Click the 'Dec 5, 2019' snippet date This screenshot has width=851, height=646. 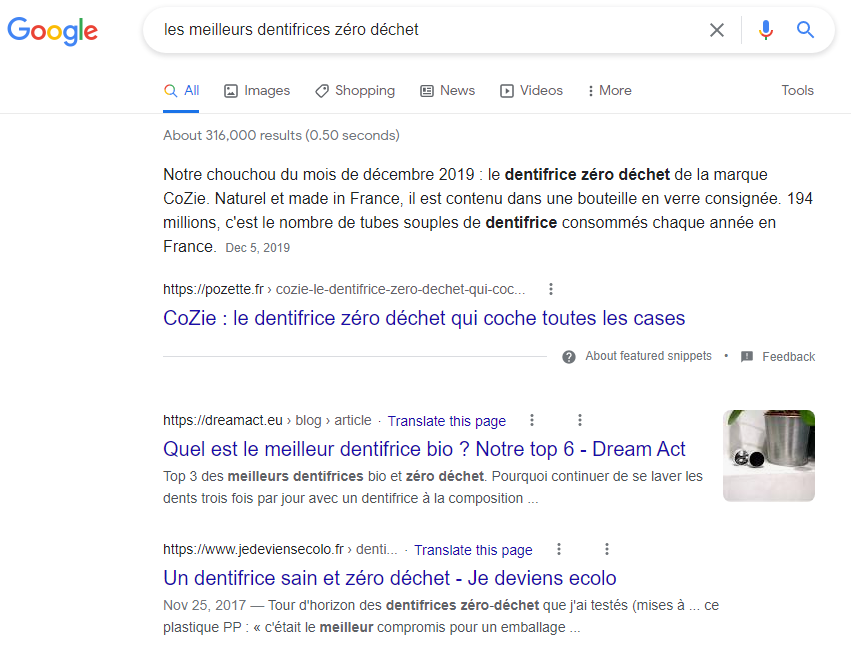(x=257, y=248)
